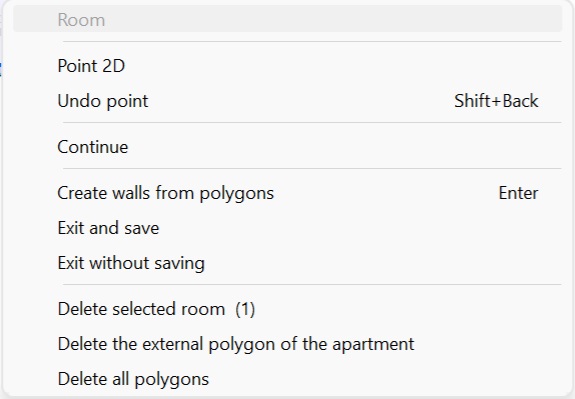This screenshot has width=575, height=399.
Task: Click the Continue menu item
Action: tap(288, 147)
